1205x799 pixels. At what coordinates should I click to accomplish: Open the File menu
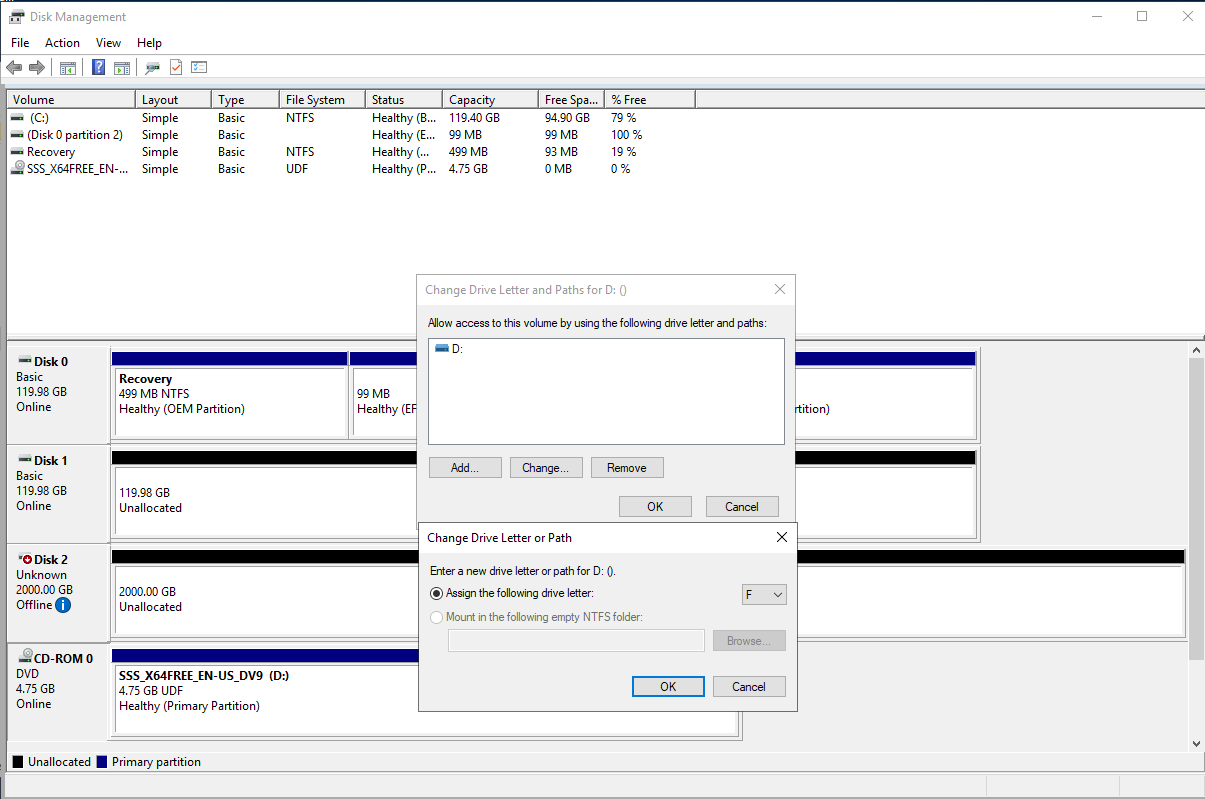click(x=20, y=43)
